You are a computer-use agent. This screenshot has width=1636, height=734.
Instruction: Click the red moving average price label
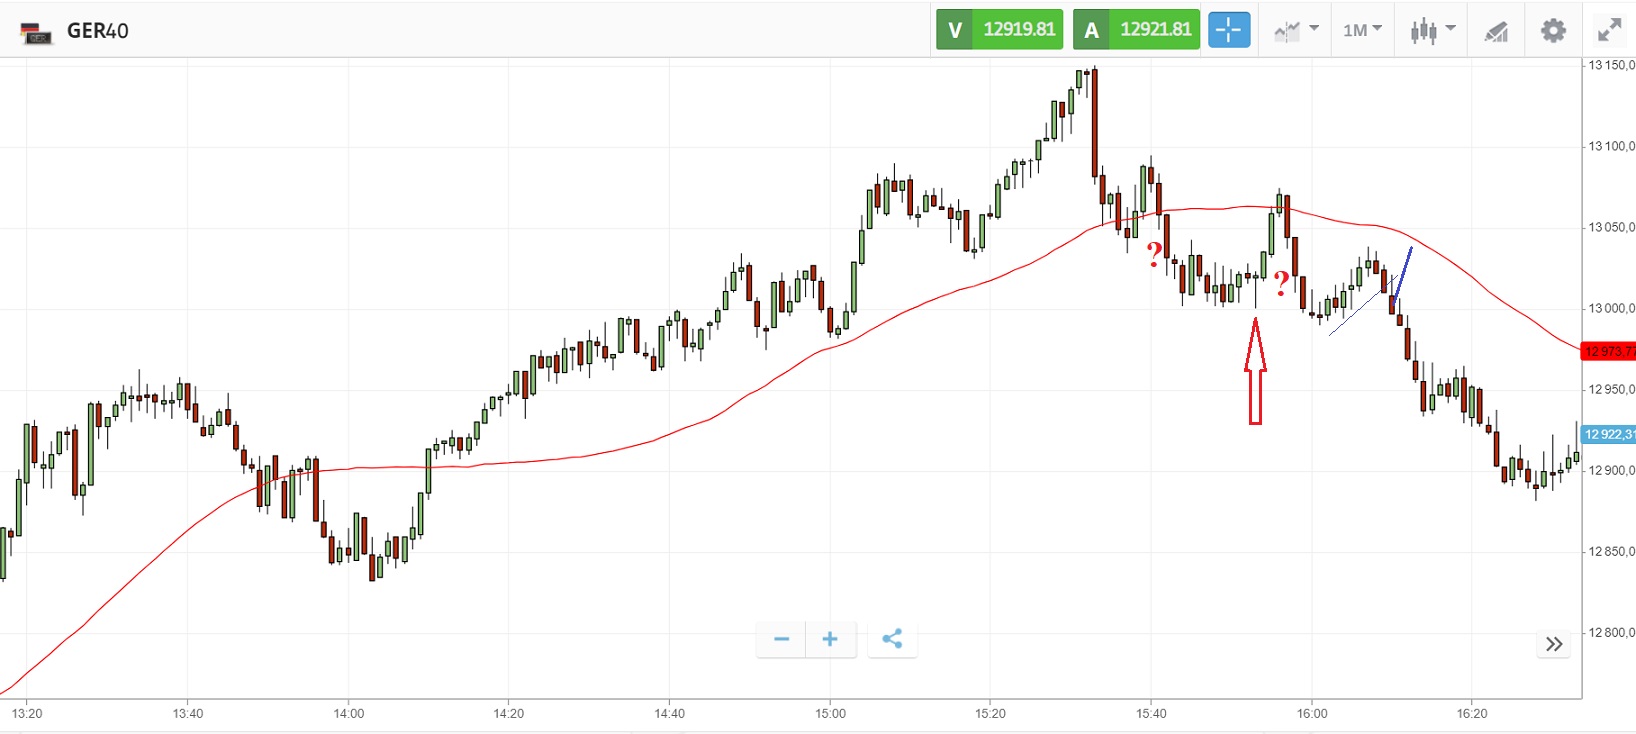(x=1608, y=351)
